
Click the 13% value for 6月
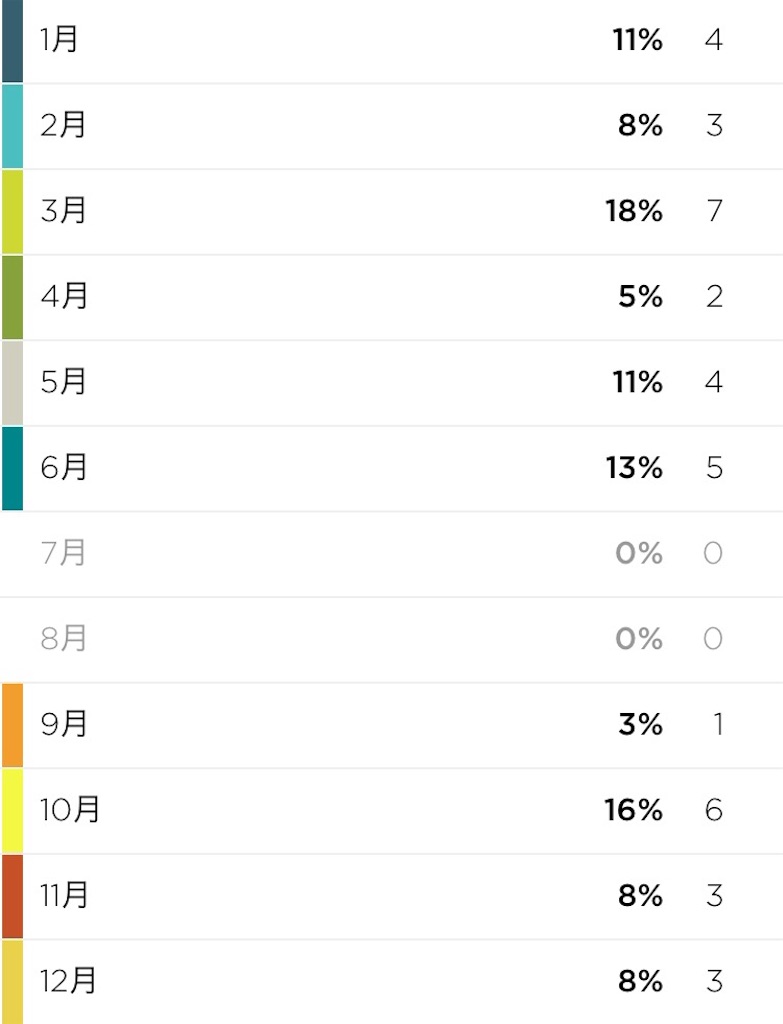pyautogui.click(x=633, y=468)
